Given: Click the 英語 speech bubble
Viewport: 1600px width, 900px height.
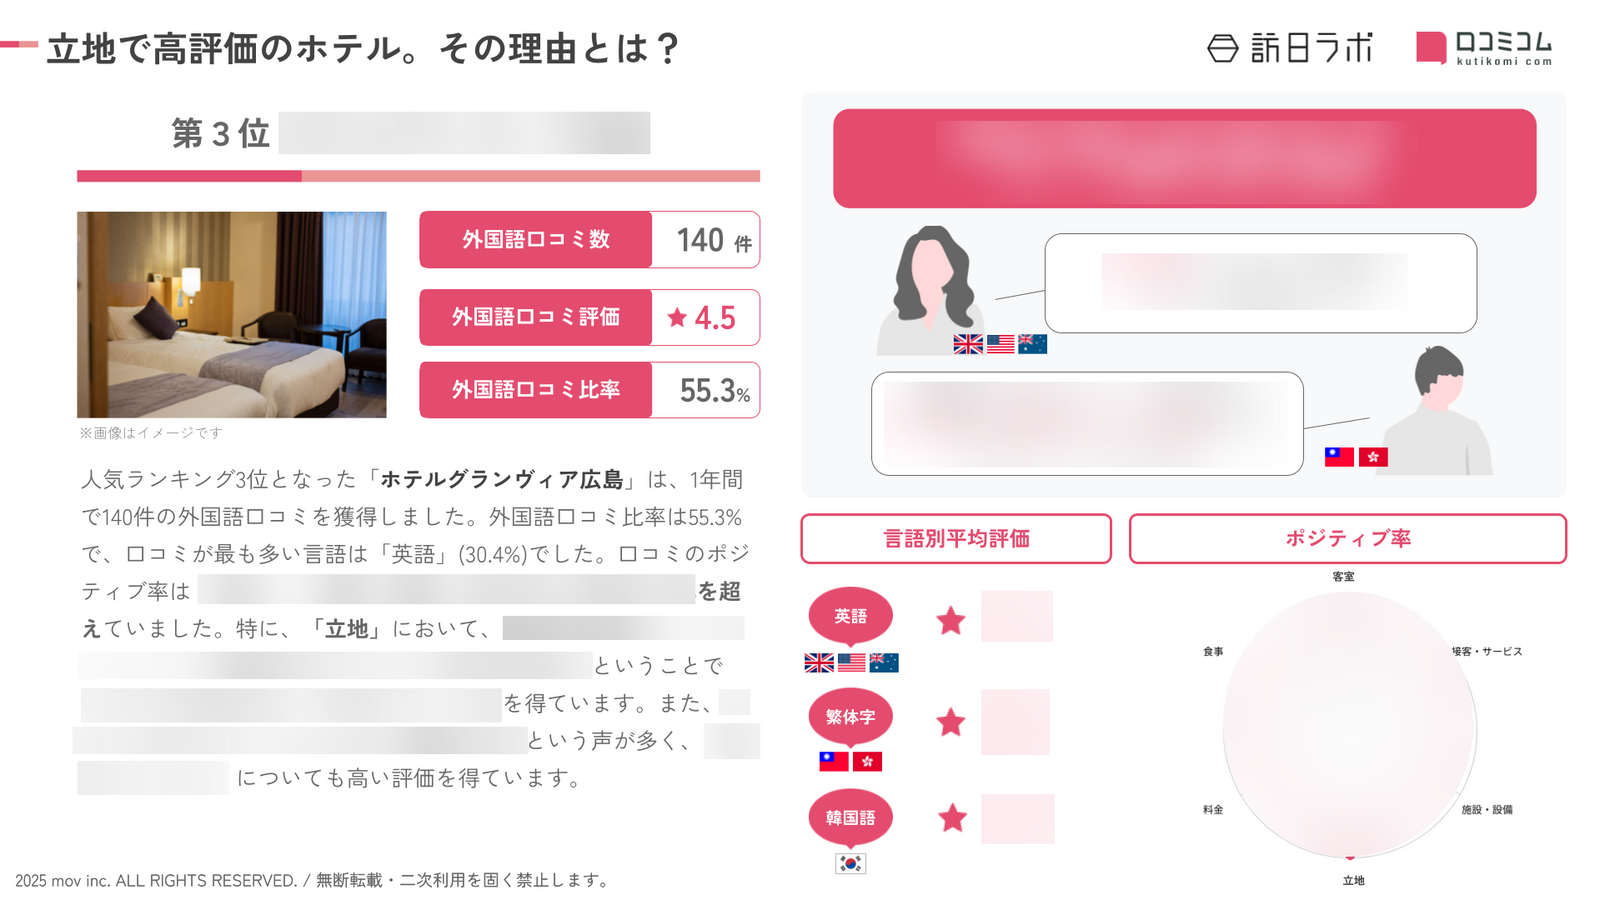Looking at the screenshot, I should [850, 616].
